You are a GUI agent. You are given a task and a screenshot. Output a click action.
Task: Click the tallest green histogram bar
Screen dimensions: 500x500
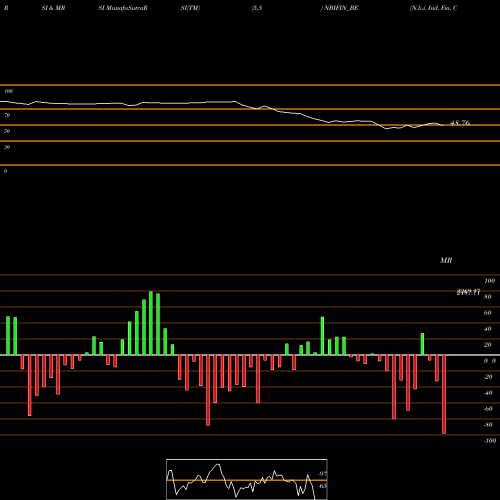(151, 323)
